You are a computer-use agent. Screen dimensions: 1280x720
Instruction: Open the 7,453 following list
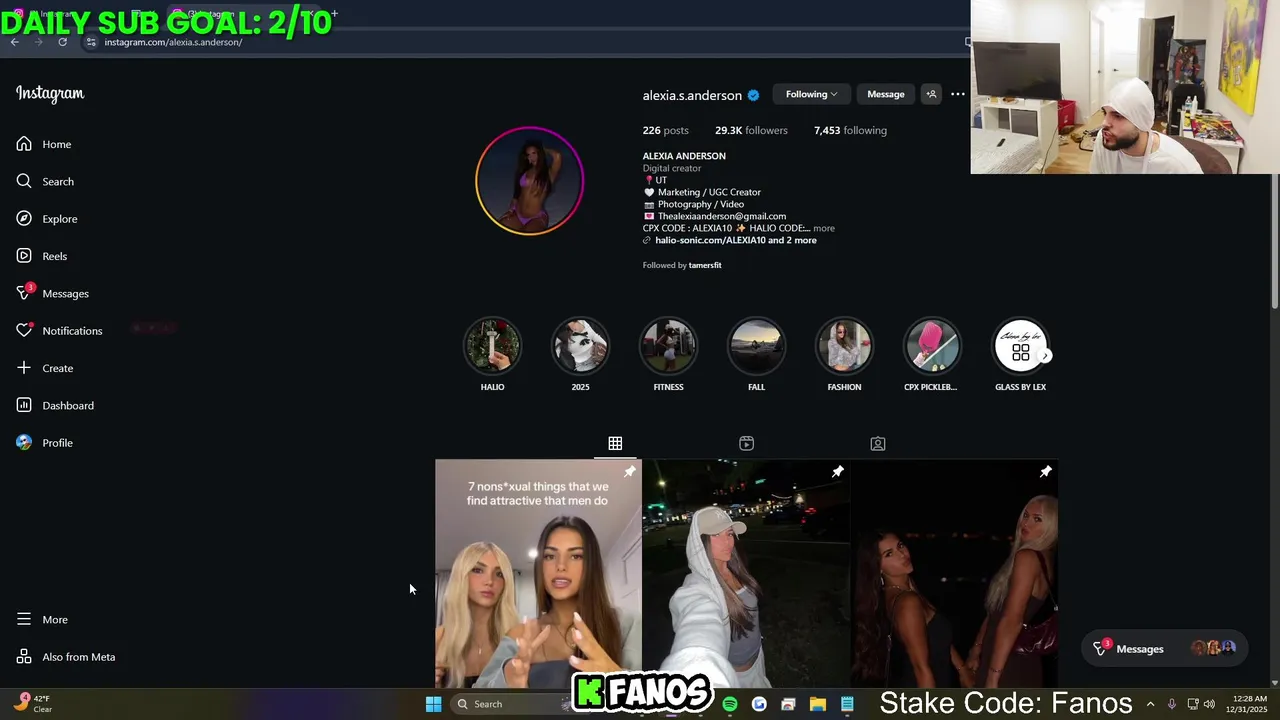(850, 130)
